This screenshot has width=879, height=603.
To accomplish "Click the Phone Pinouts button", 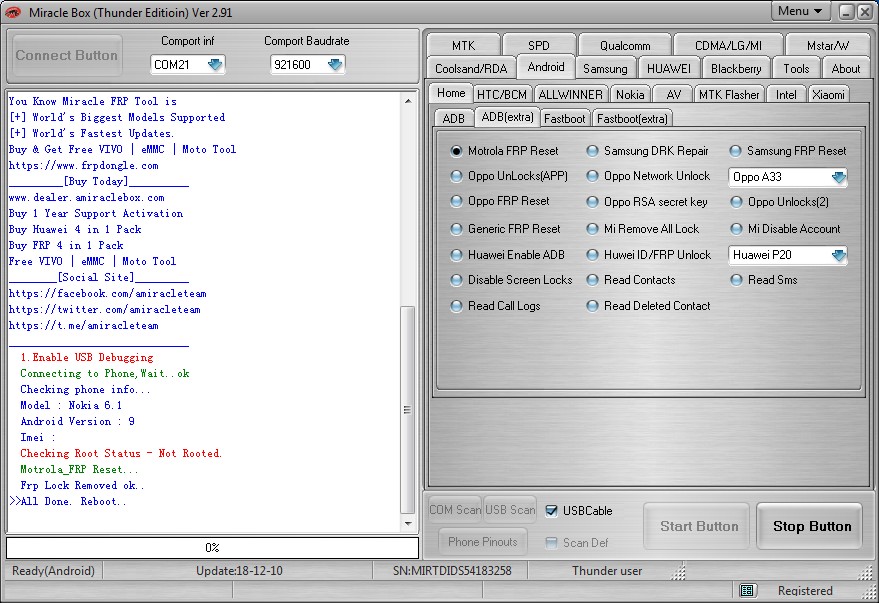I will pyautogui.click(x=483, y=542).
